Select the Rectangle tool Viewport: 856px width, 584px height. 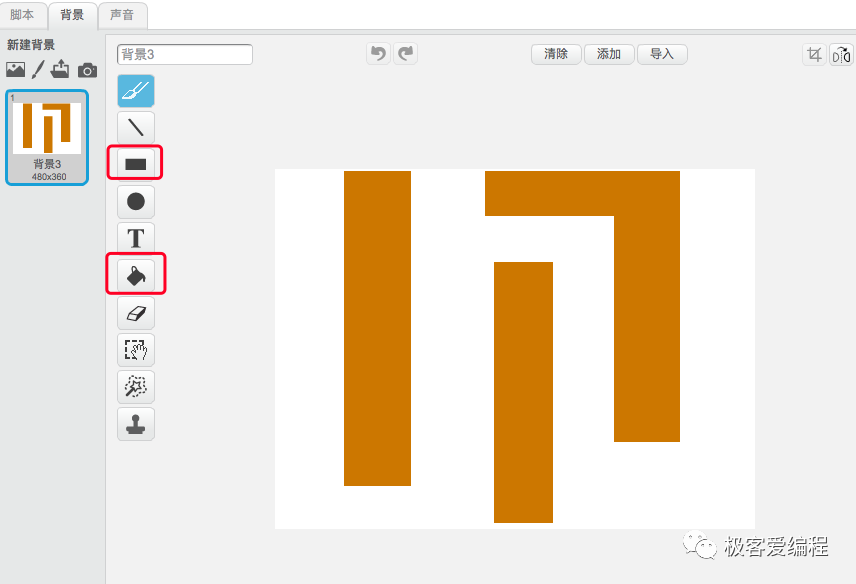coord(136,164)
